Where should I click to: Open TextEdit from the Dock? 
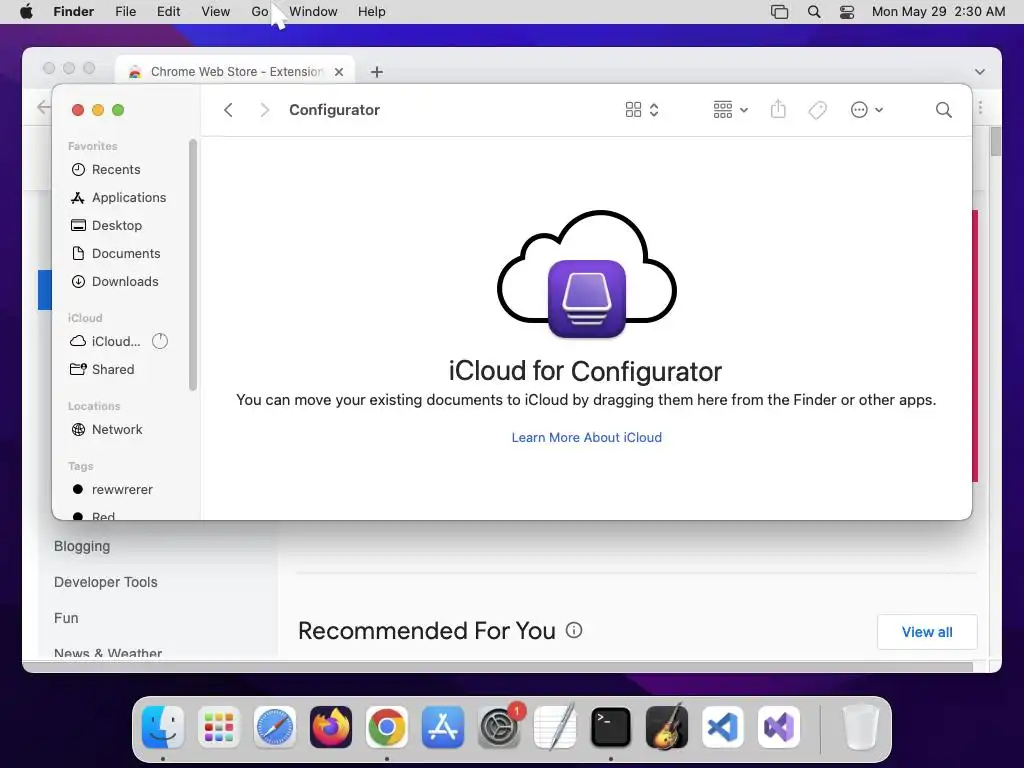[555, 727]
